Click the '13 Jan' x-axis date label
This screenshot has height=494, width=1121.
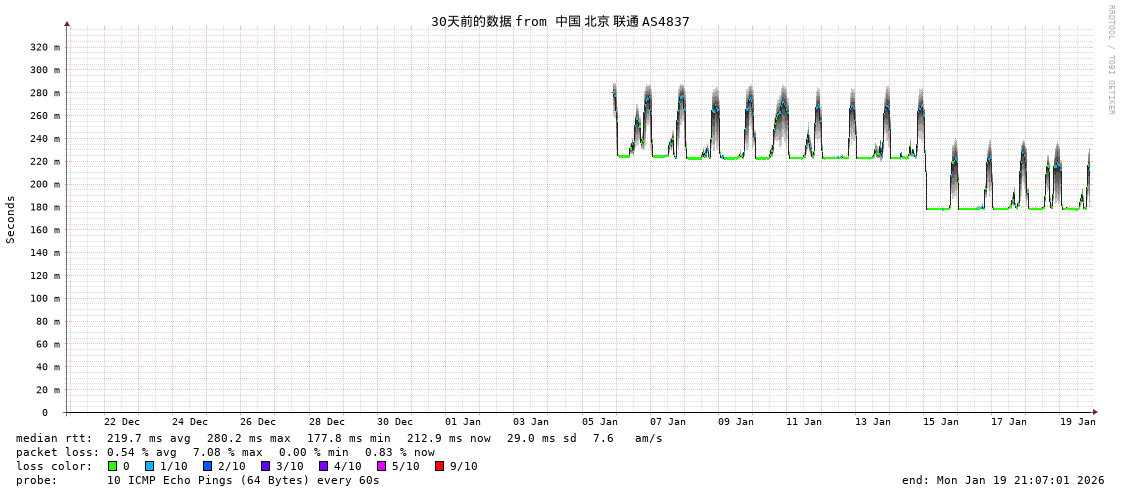[873, 422]
